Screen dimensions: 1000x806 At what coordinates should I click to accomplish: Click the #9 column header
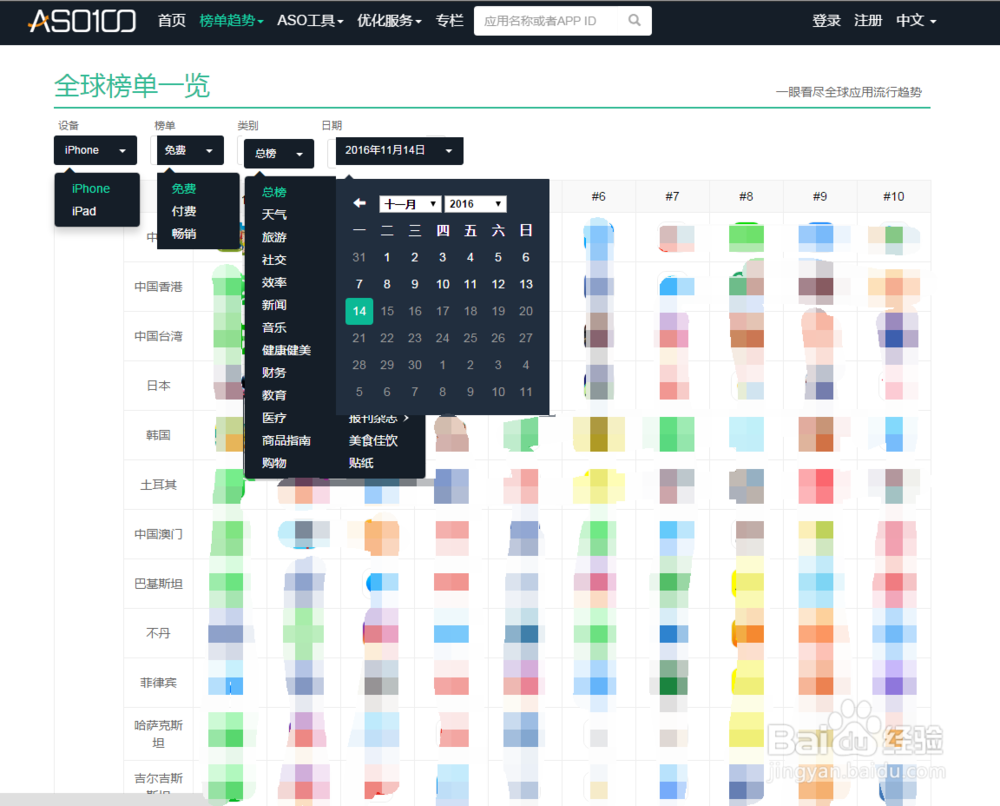point(820,196)
